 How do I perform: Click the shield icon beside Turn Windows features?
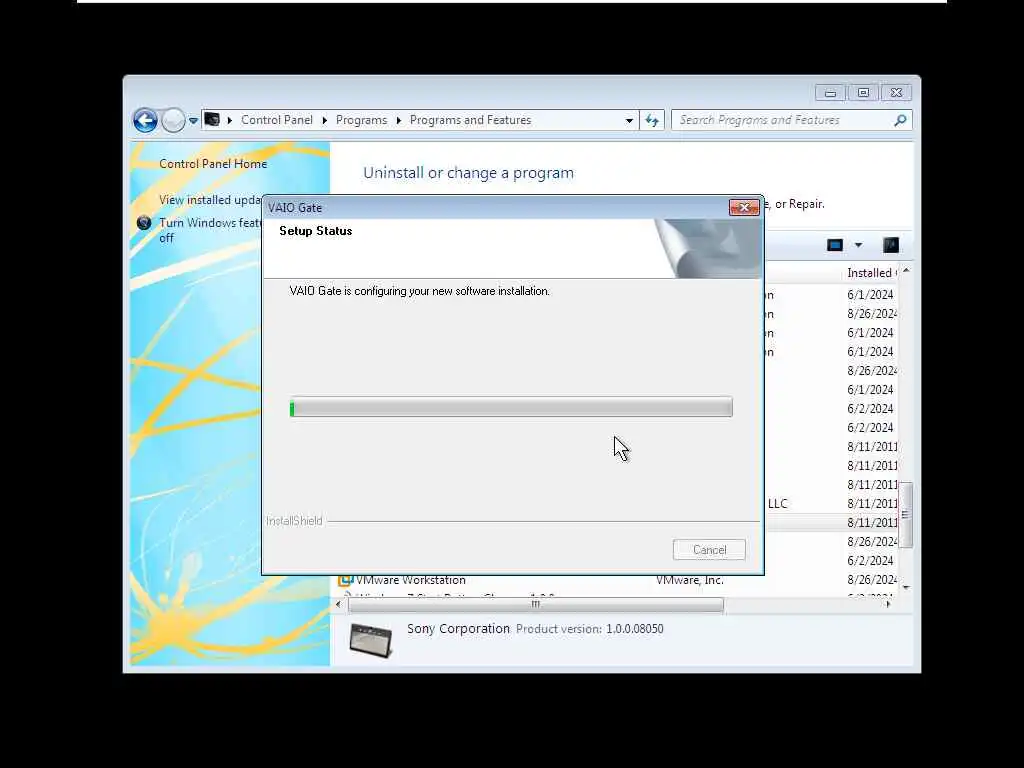pyautogui.click(x=144, y=223)
